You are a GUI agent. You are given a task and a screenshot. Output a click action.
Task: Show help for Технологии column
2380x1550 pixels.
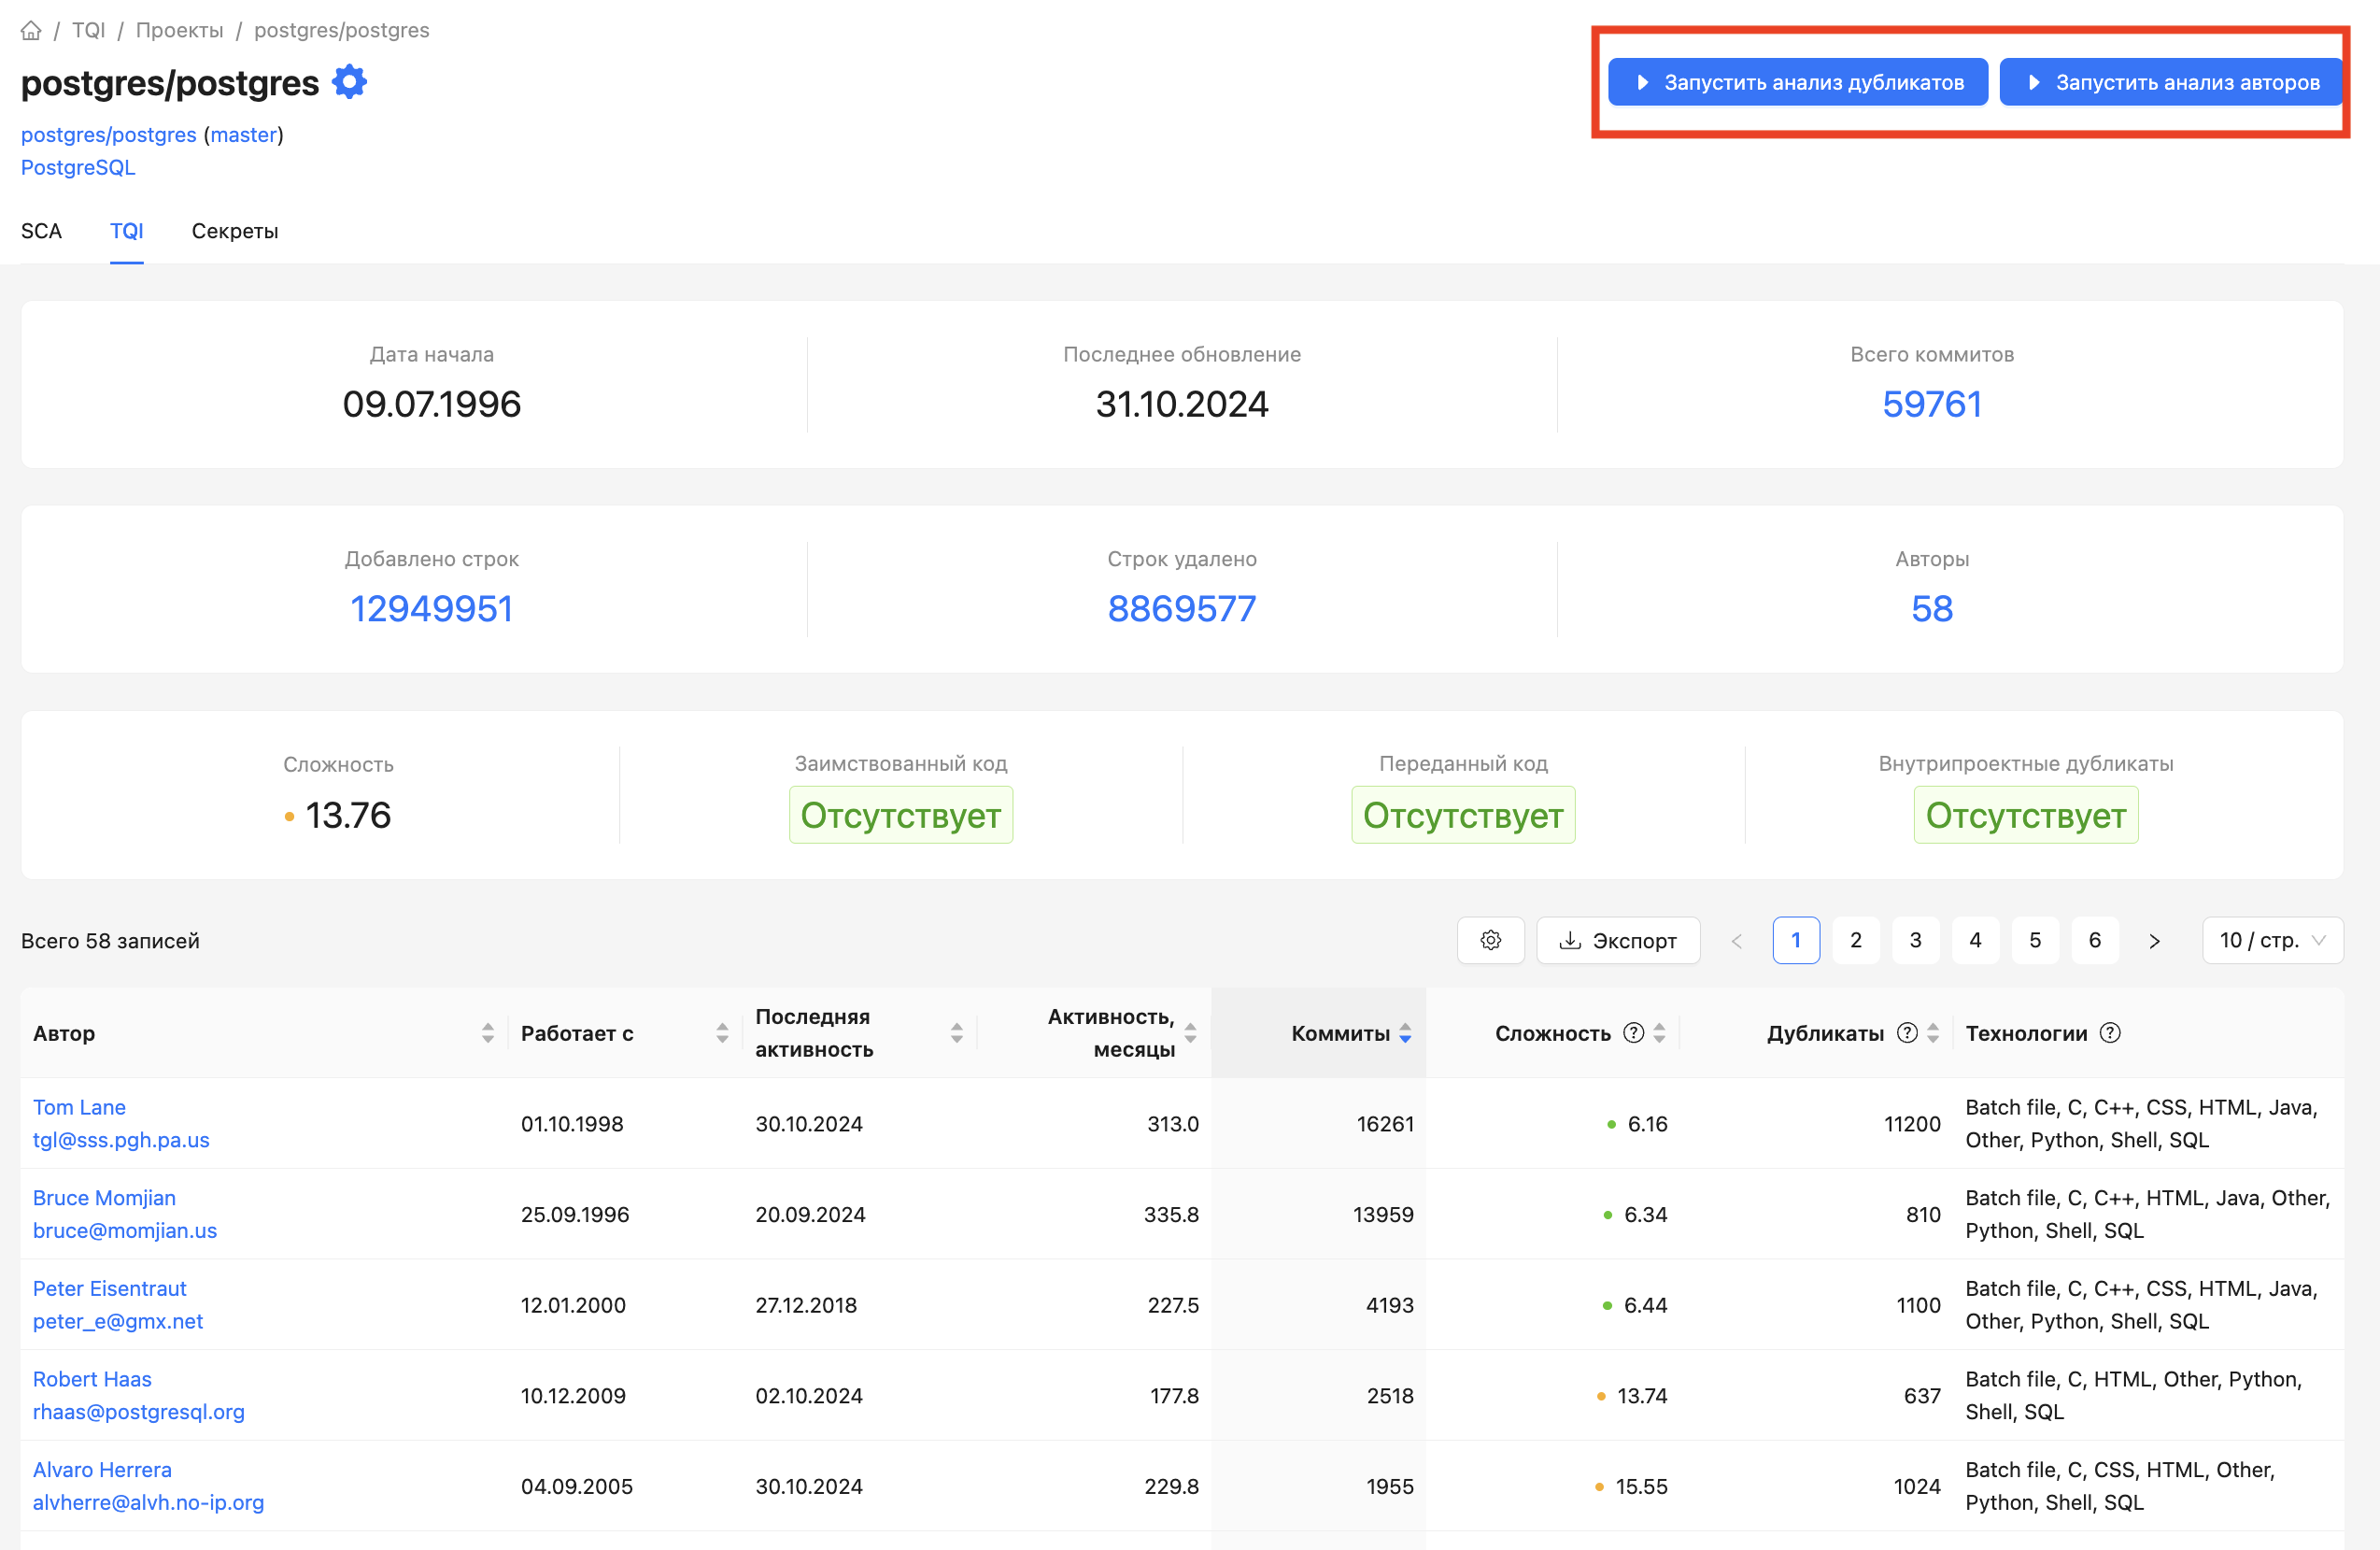[2110, 1033]
